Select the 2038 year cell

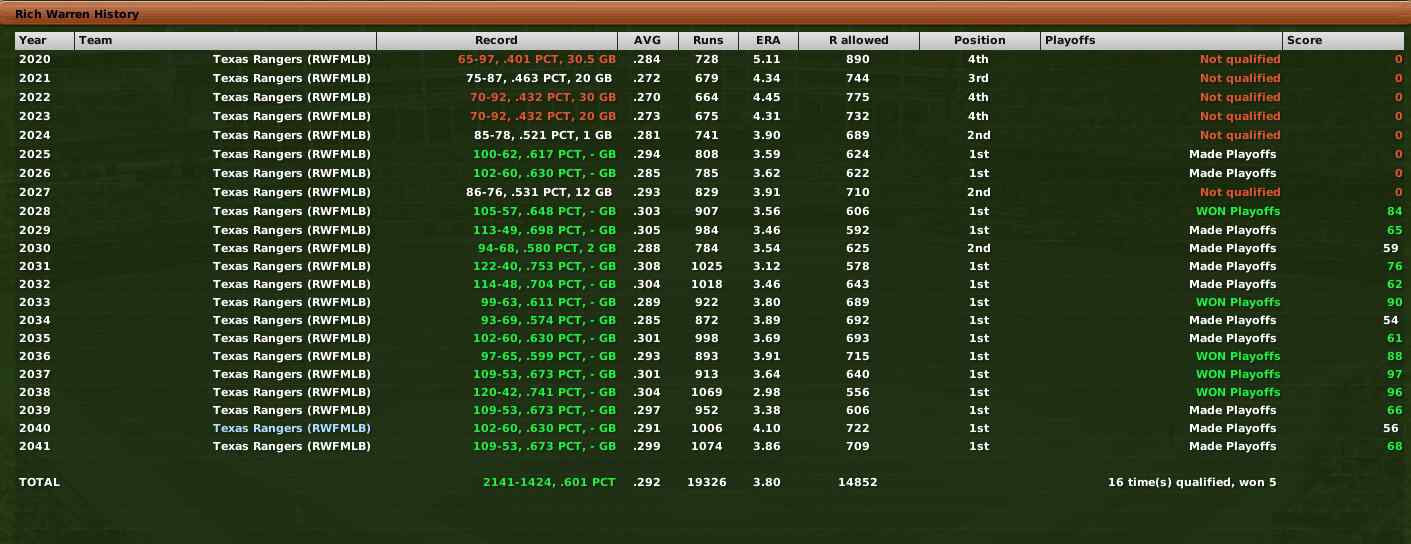click(33, 392)
